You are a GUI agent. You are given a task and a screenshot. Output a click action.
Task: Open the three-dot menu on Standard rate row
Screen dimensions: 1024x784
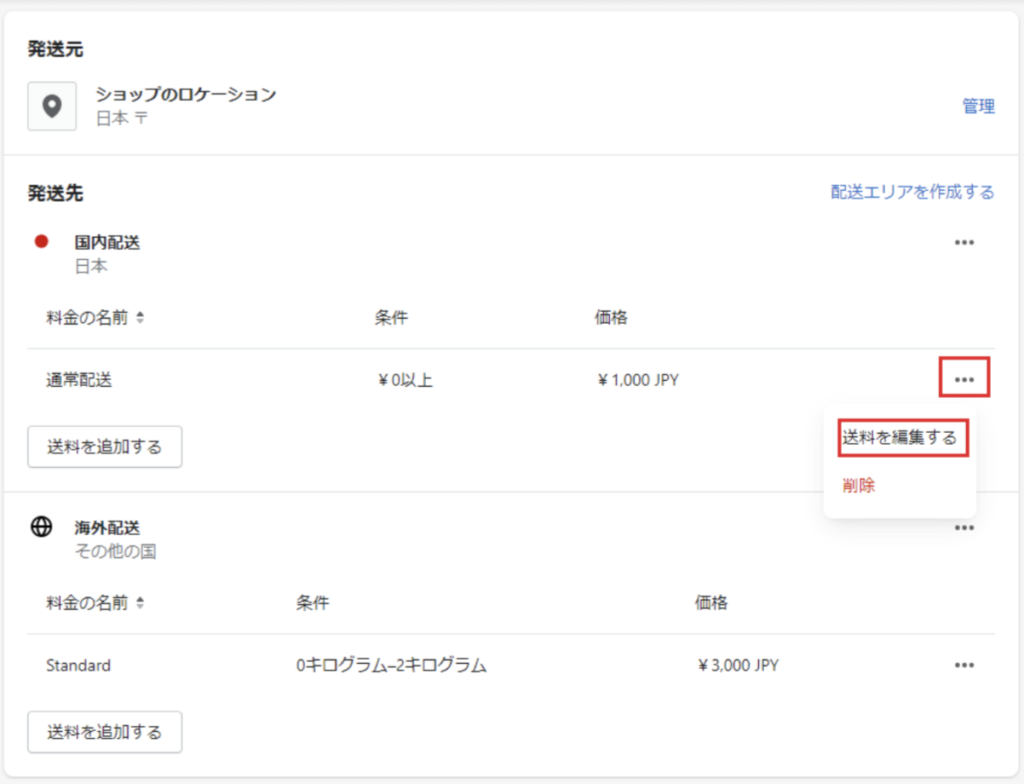pos(964,665)
